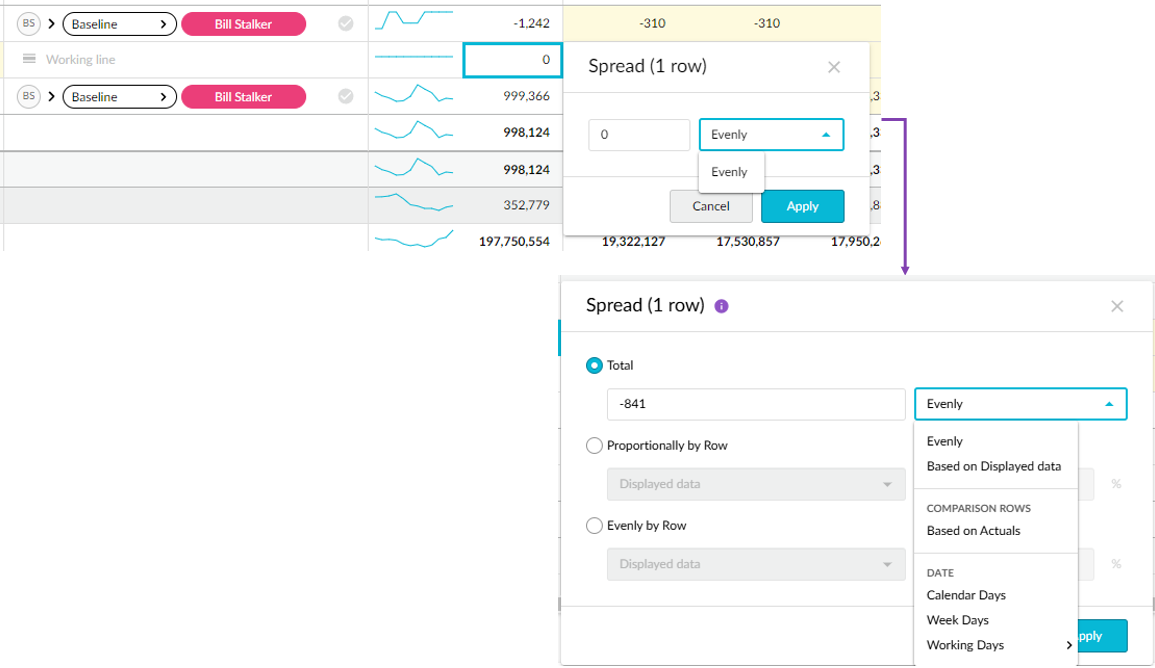Click the Cancel button
Viewport: 1155px width, 668px height.
tap(711, 207)
